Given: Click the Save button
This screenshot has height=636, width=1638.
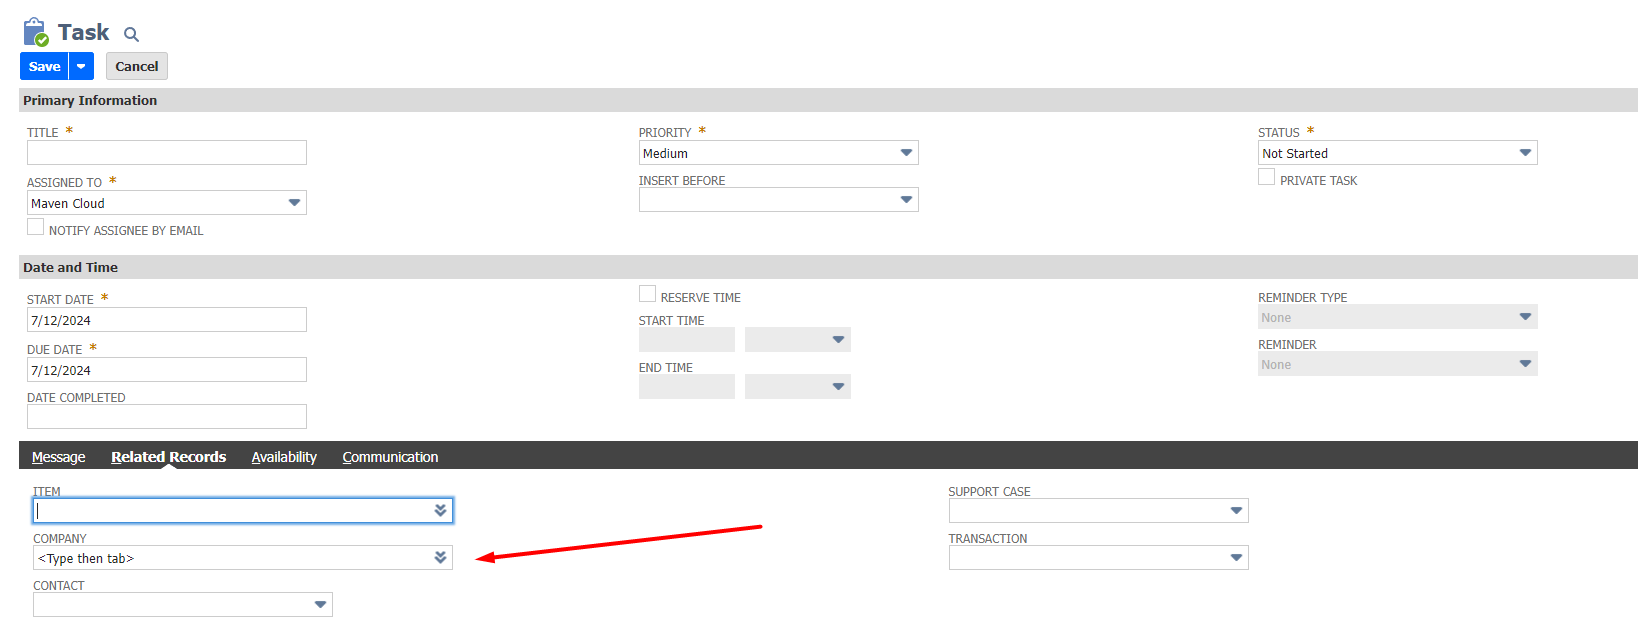Looking at the screenshot, I should [44, 67].
